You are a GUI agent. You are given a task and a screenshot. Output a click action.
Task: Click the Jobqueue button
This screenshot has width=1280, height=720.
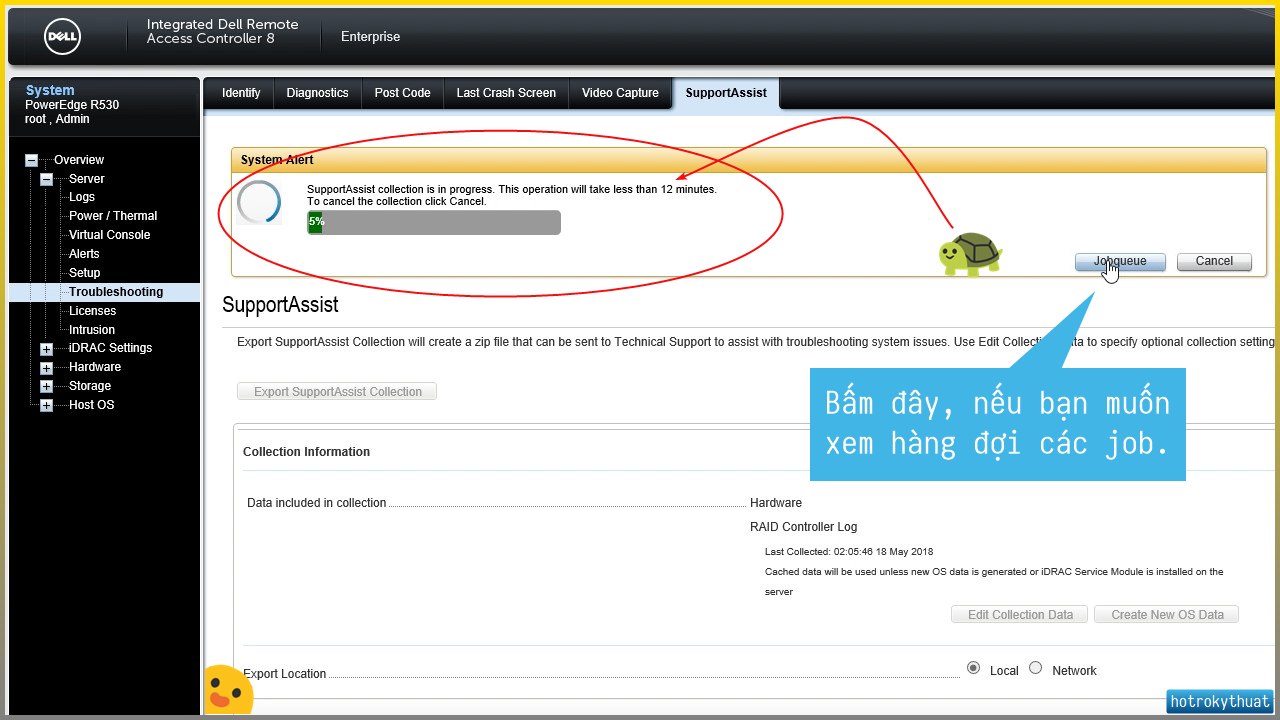tap(1120, 261)
